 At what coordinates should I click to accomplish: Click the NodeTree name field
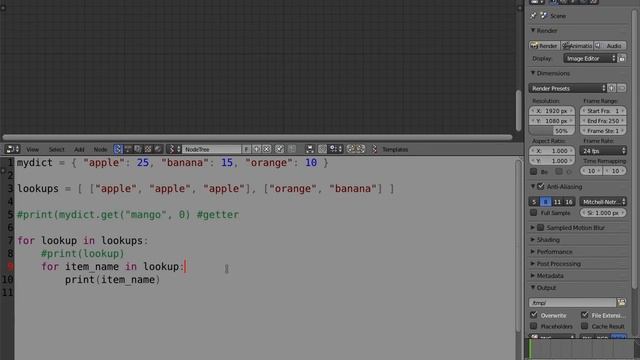211,149
